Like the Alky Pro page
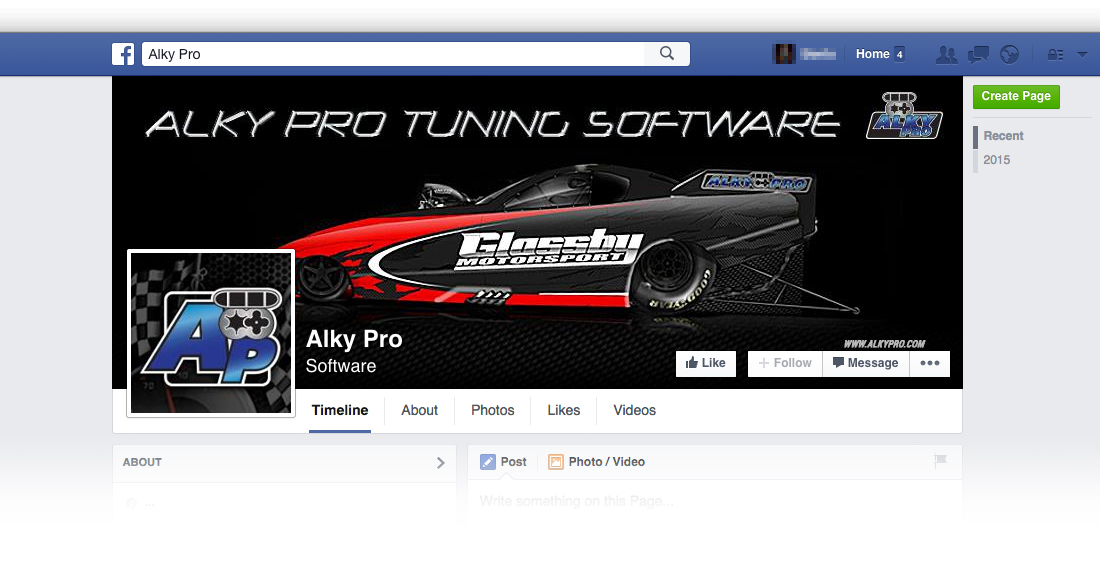1100x567 pixels. [706, 363]
